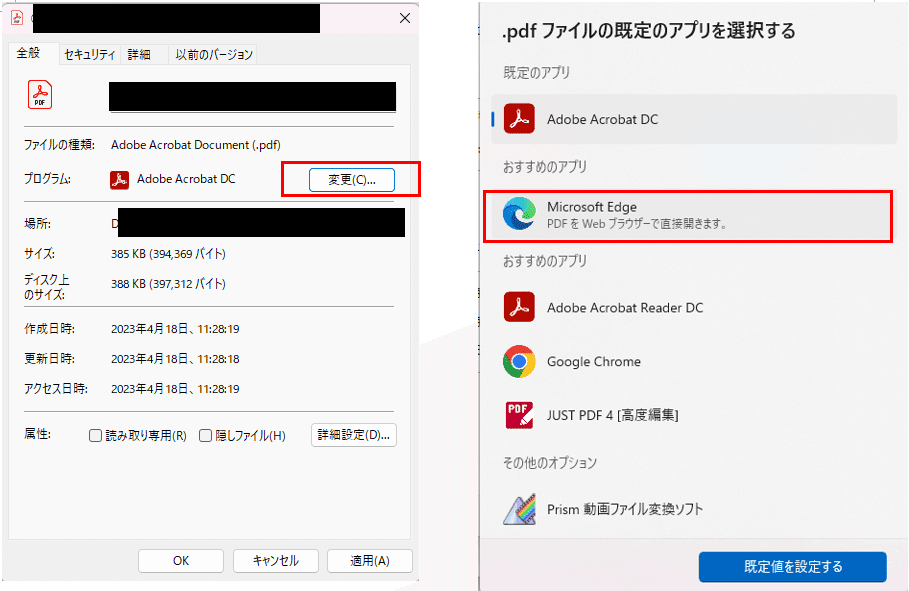Image resolution: width=909 pixels, height=591 pixels.
Task: Tick the 隠しファイル(H) checkbox
Action: click(x=205, y=436)
